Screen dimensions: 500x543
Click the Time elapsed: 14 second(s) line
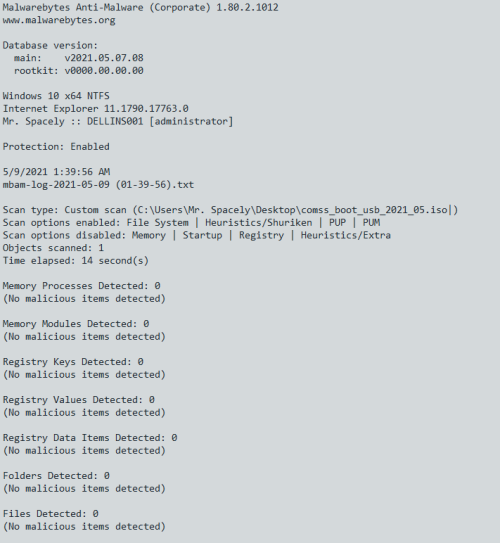[x=76, y=260]
